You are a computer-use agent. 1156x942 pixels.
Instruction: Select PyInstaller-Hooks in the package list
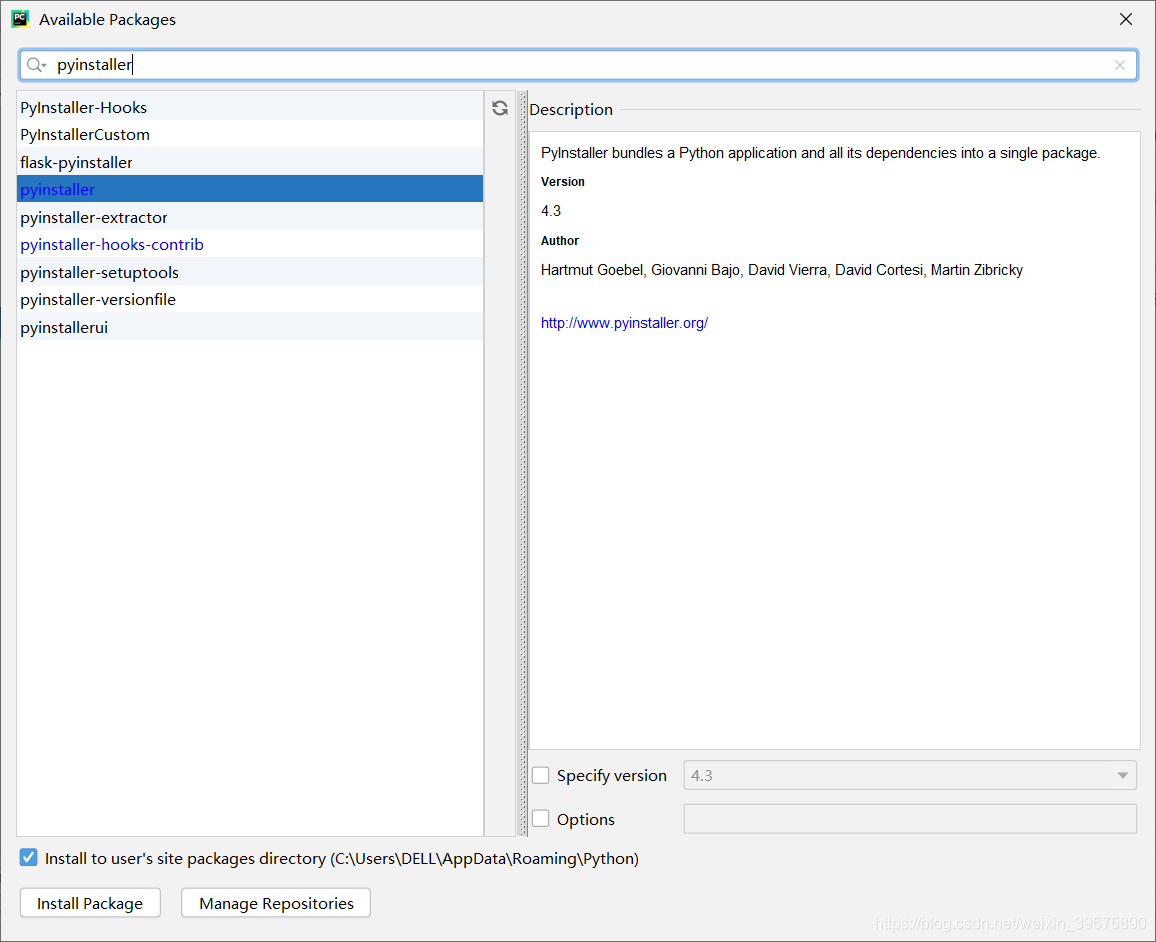click(x=250, y=107)
